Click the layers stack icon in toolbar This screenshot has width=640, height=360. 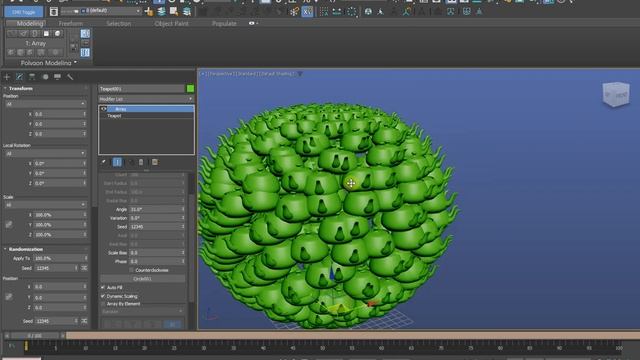(162, 11)
